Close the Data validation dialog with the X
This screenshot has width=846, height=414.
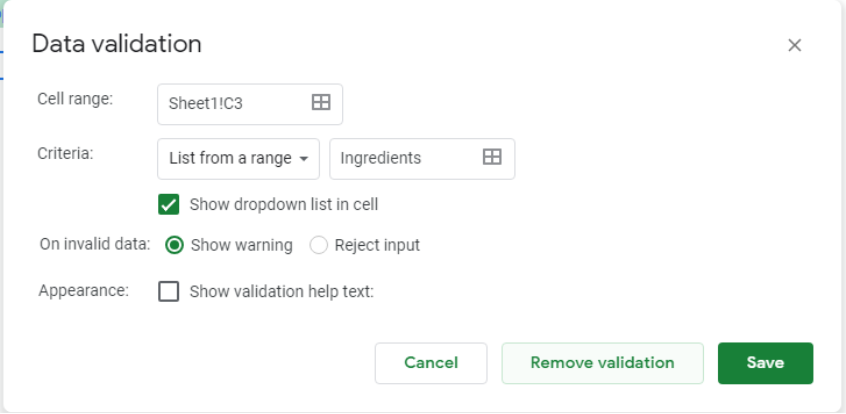794,45
